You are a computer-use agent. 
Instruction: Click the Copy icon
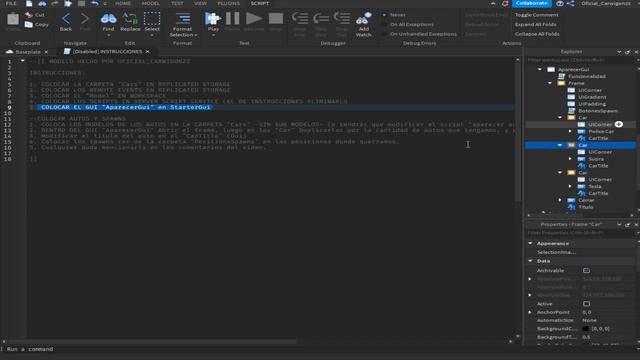[29, 24]
